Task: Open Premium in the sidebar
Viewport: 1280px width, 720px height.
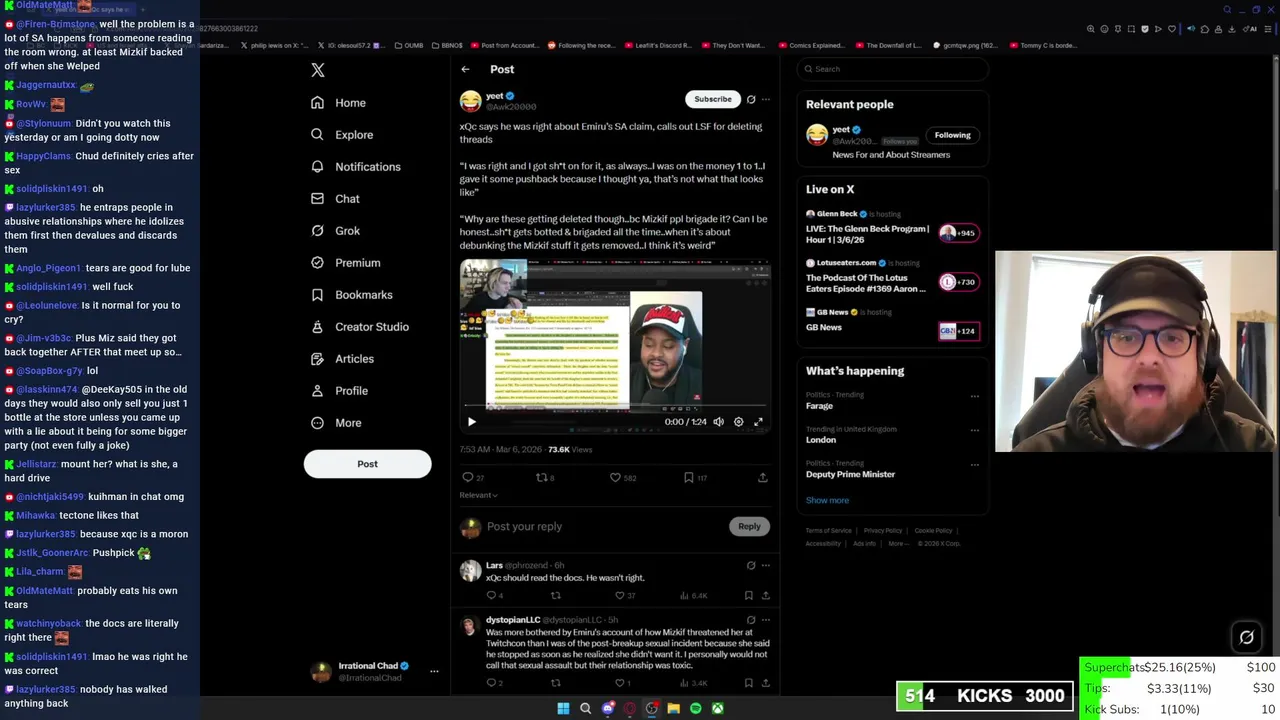Action: (x=345, y=263)
